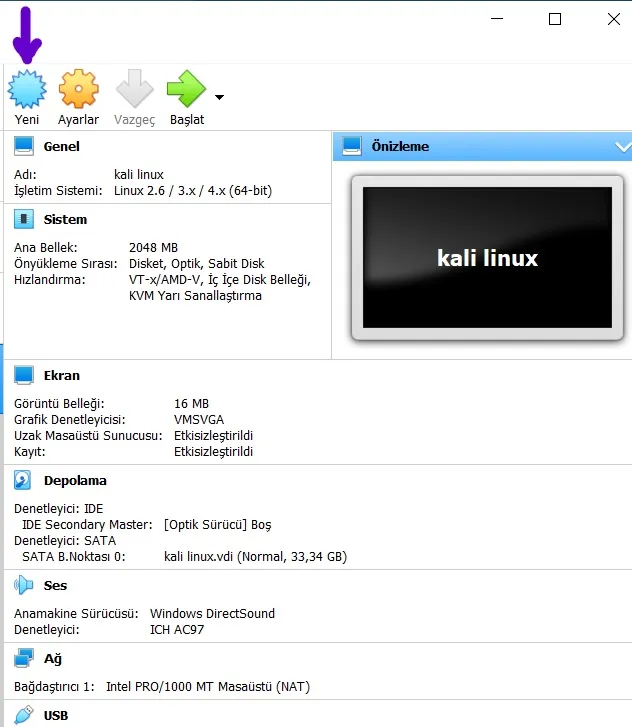Click '[Optik Sürücü] Boş' entry

[217, 525]
